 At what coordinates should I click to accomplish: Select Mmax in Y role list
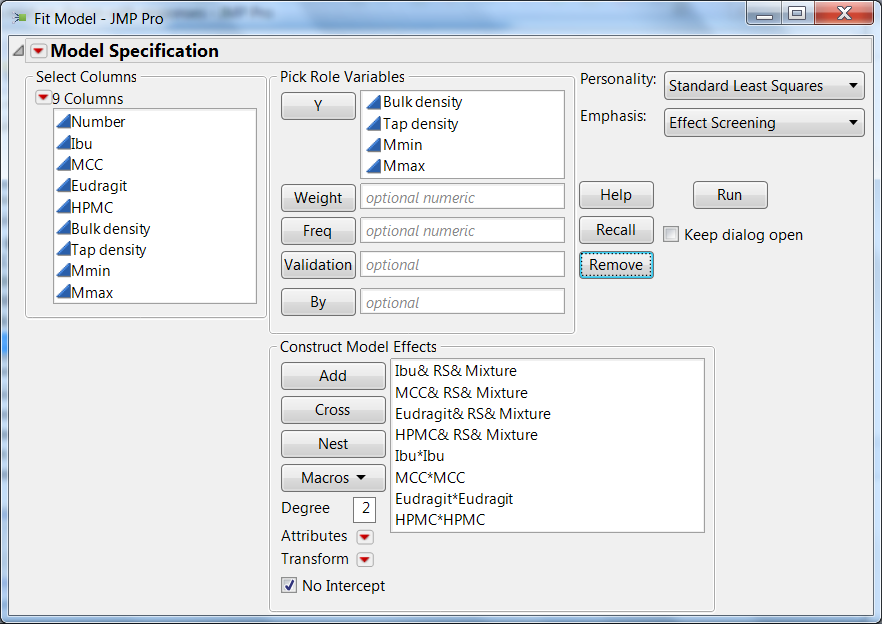coord(462,166)
